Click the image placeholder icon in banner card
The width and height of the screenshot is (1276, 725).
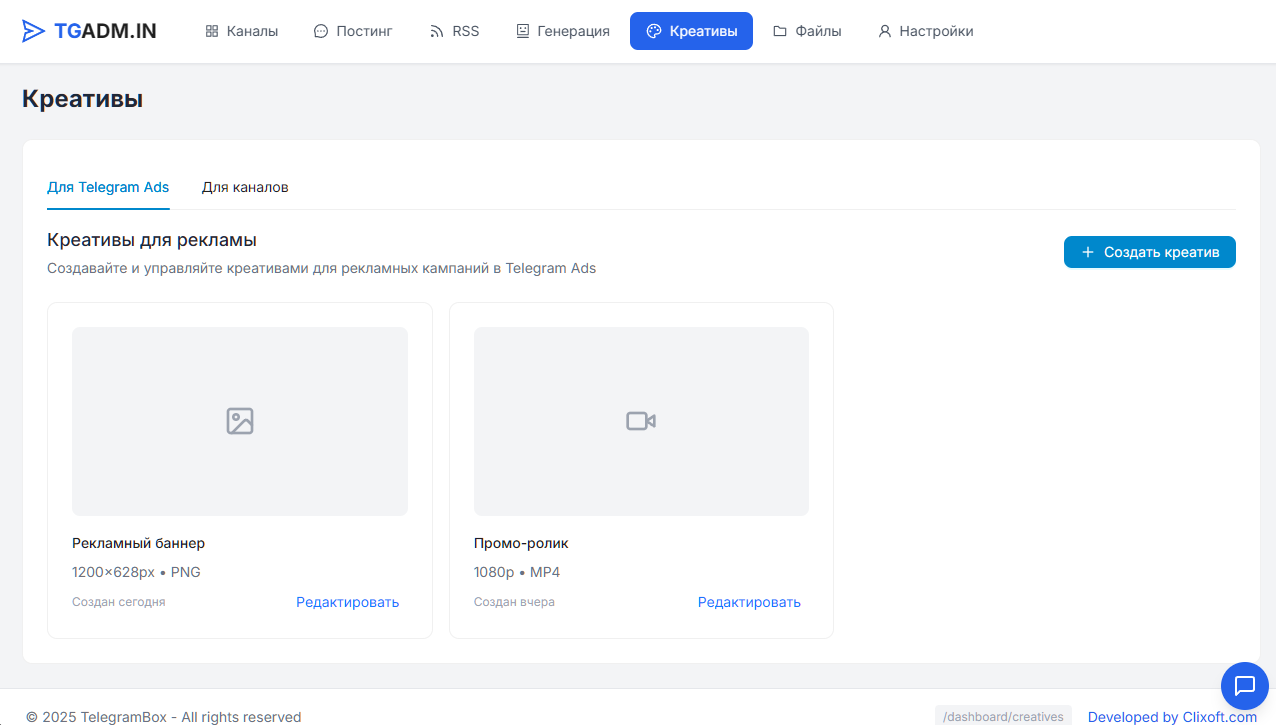(240, 421)
